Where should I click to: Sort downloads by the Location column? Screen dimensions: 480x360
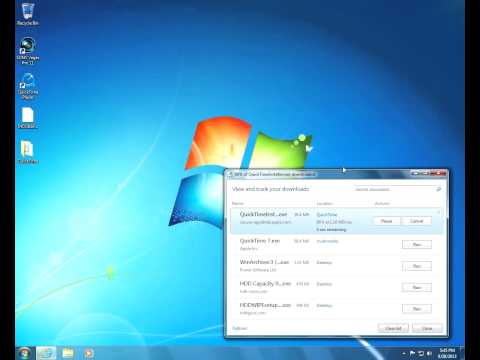(x=325, y=203)
